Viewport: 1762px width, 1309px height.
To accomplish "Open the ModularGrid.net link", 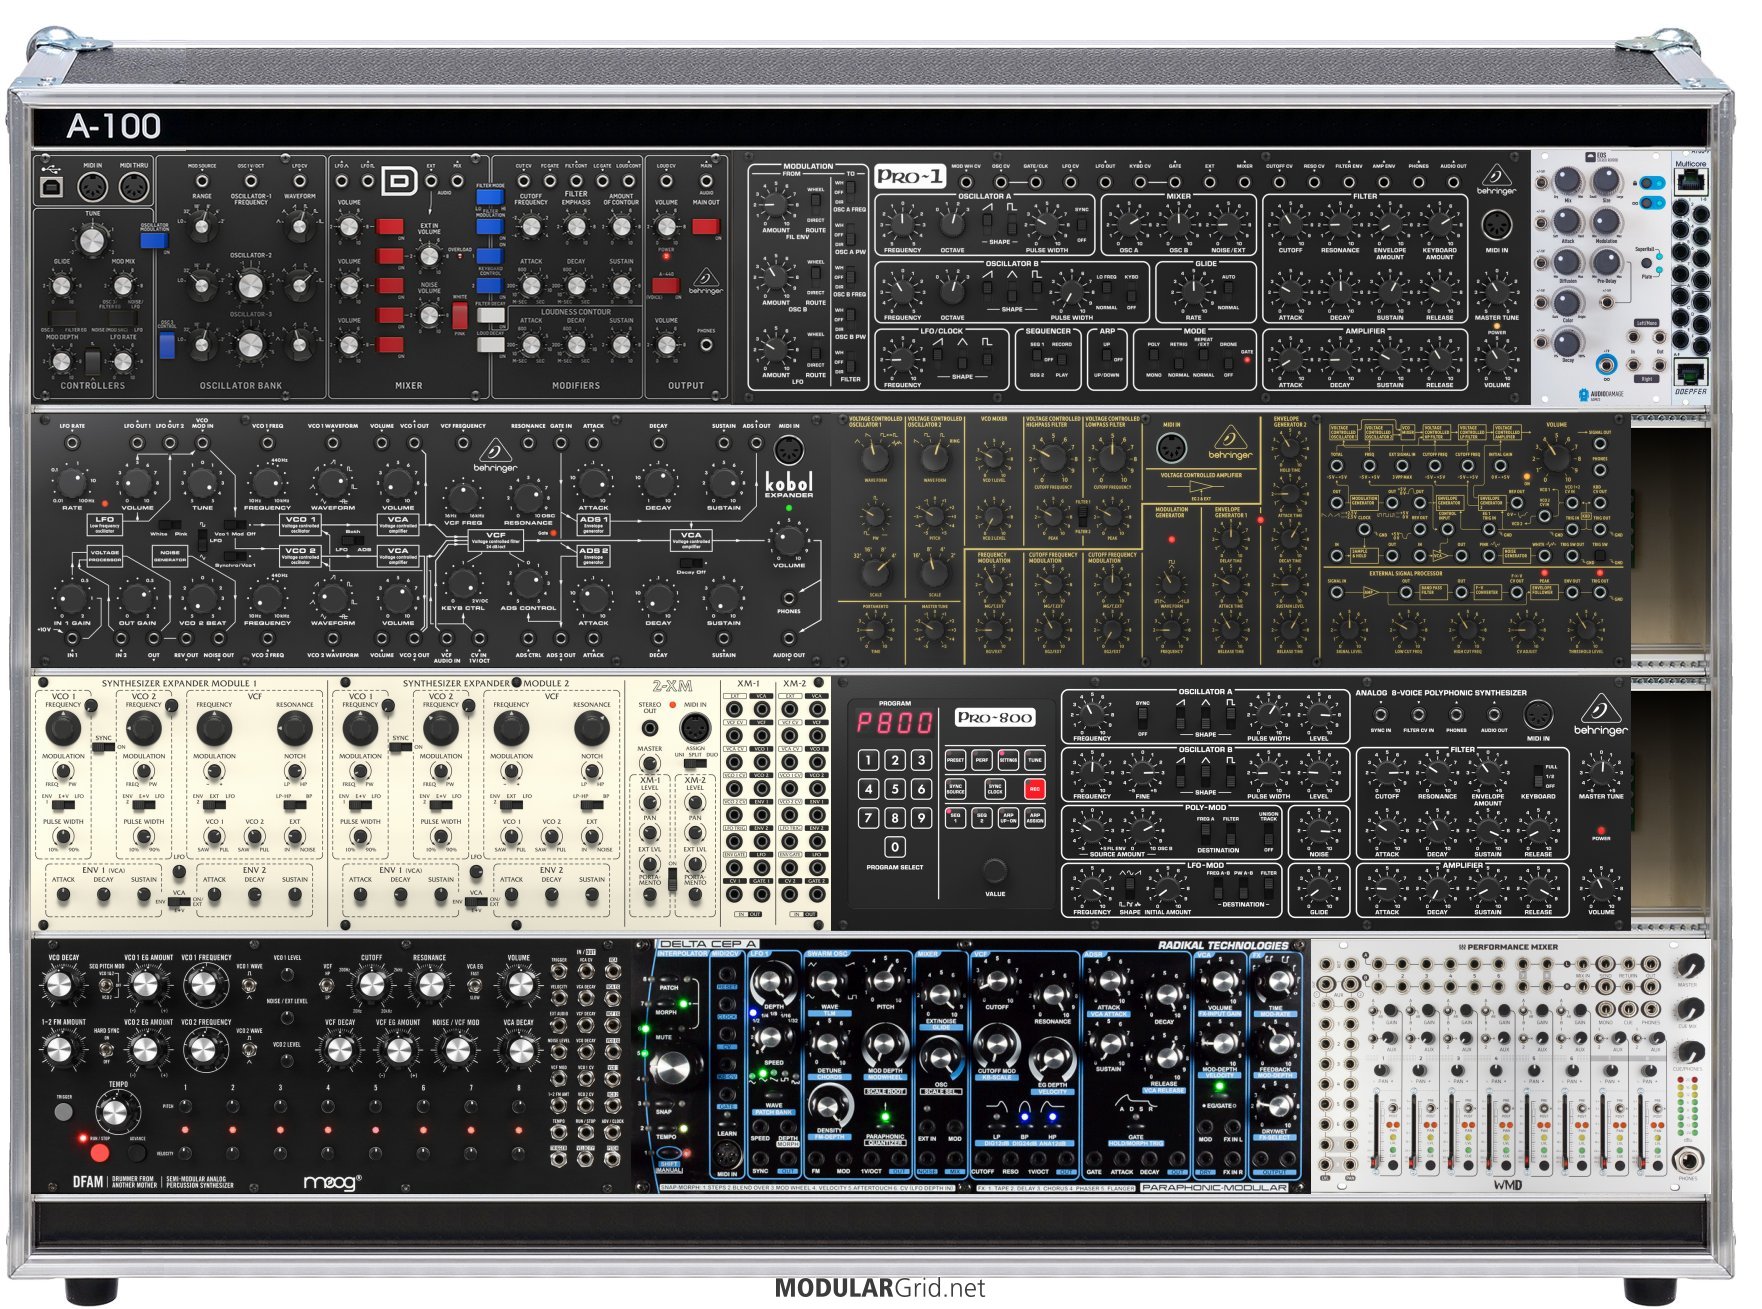I will pyautogui.click(x=880, y=1288).
